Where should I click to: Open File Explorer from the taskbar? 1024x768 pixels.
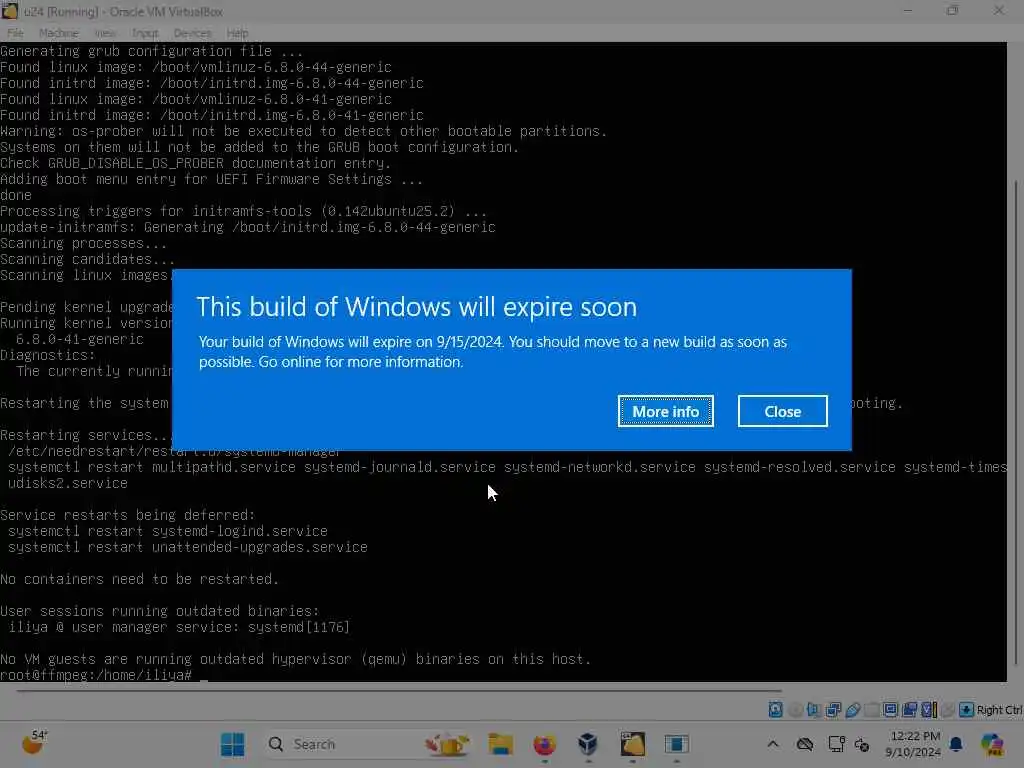point(501,744)
